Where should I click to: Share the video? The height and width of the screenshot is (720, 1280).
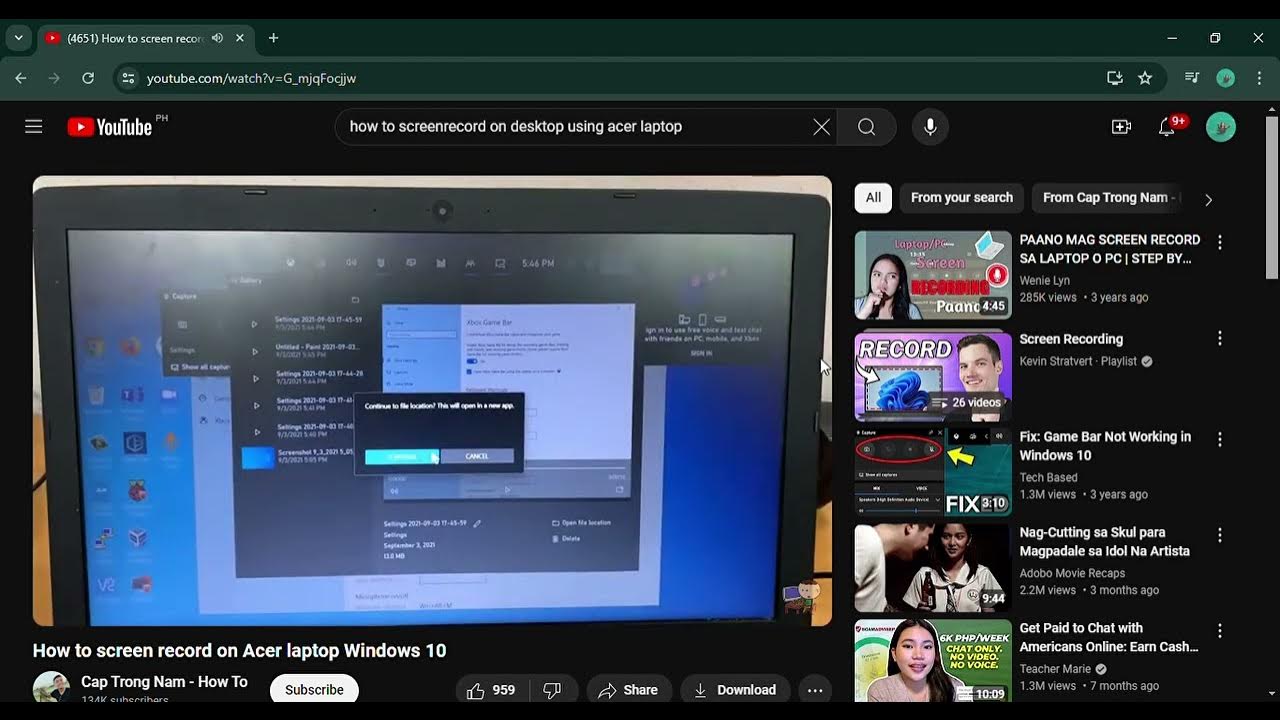point(628,690)
